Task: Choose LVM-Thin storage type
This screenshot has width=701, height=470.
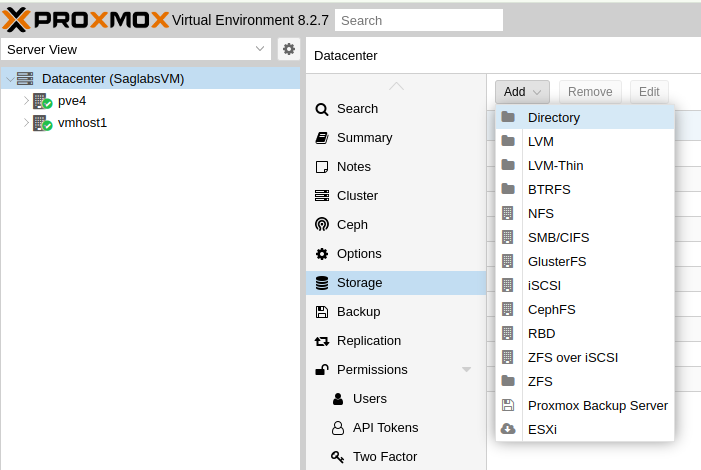Action: [585, 165]
